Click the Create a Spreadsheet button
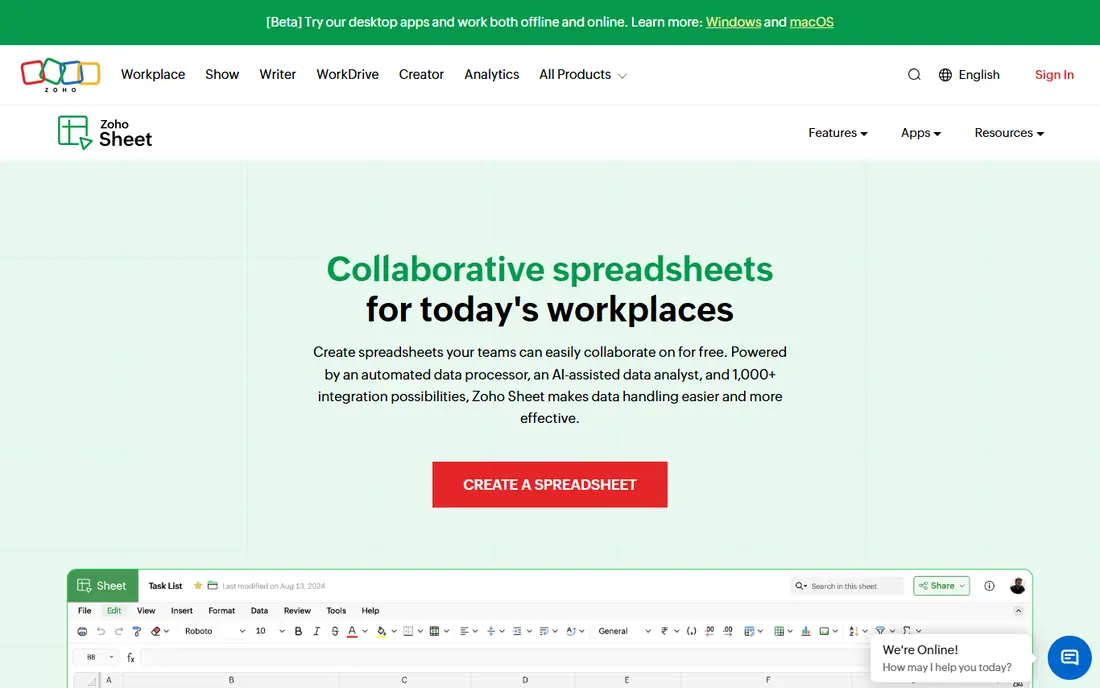 pyautogui.click(x=549, y=485)
